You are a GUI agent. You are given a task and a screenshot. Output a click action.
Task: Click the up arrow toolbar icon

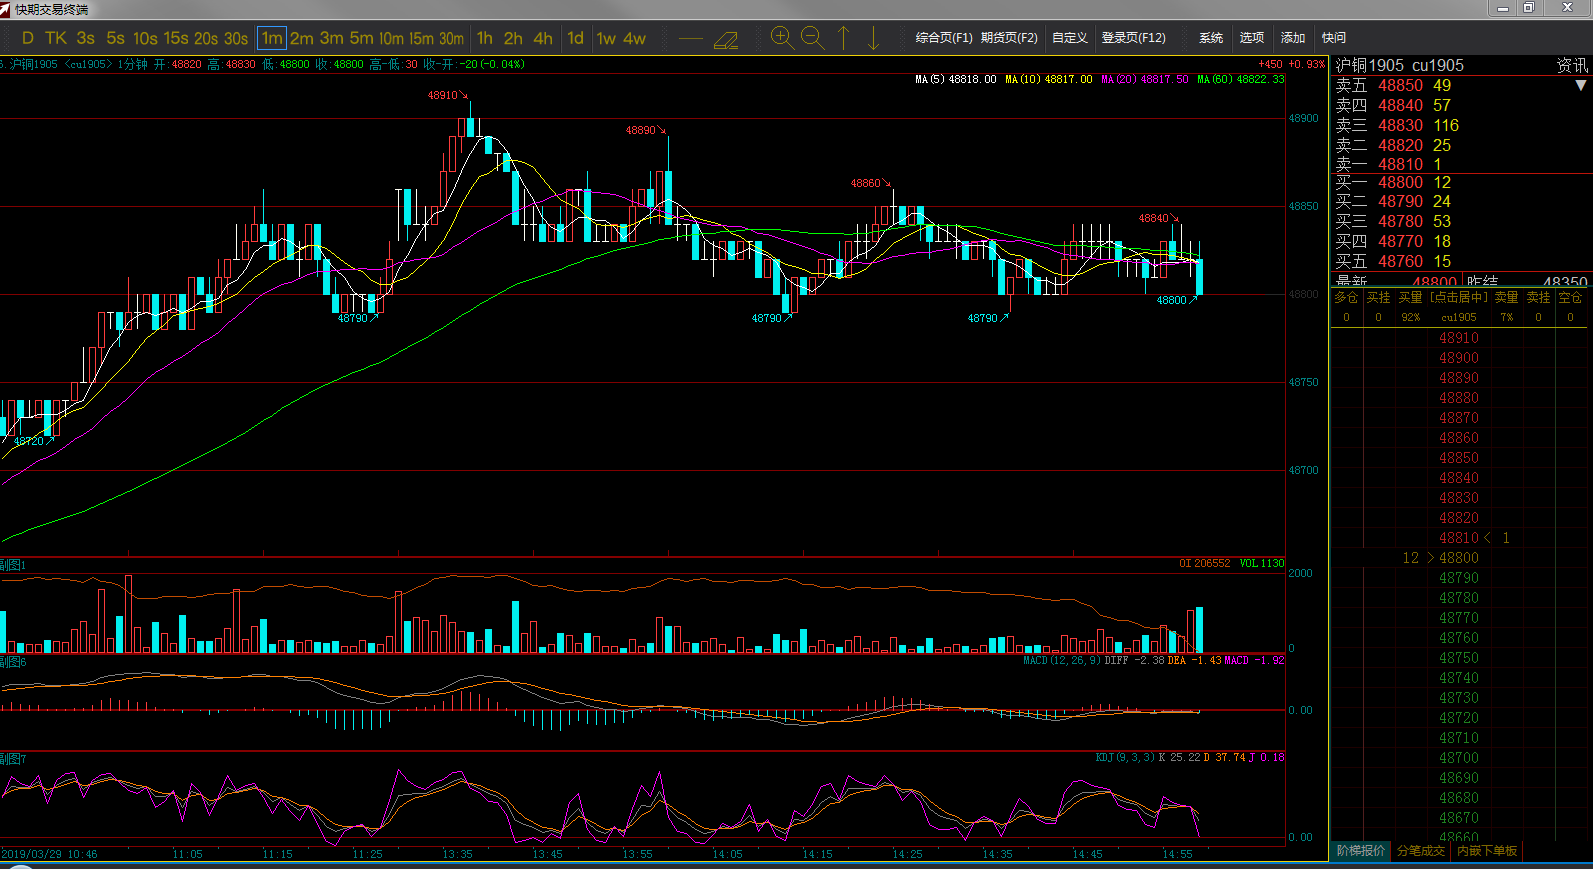pos(843,38)
